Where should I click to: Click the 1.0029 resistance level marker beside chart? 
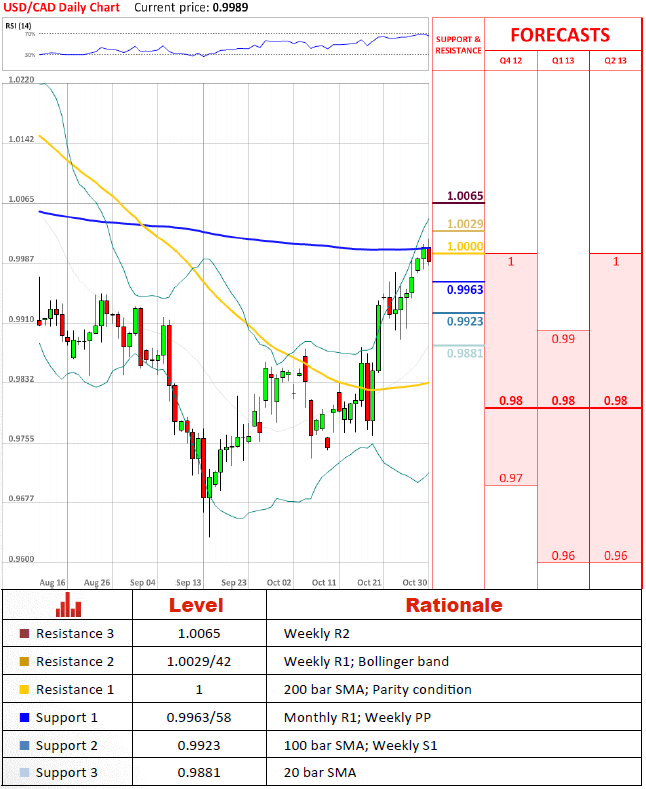pyautogui.click(x=465, y=224)
